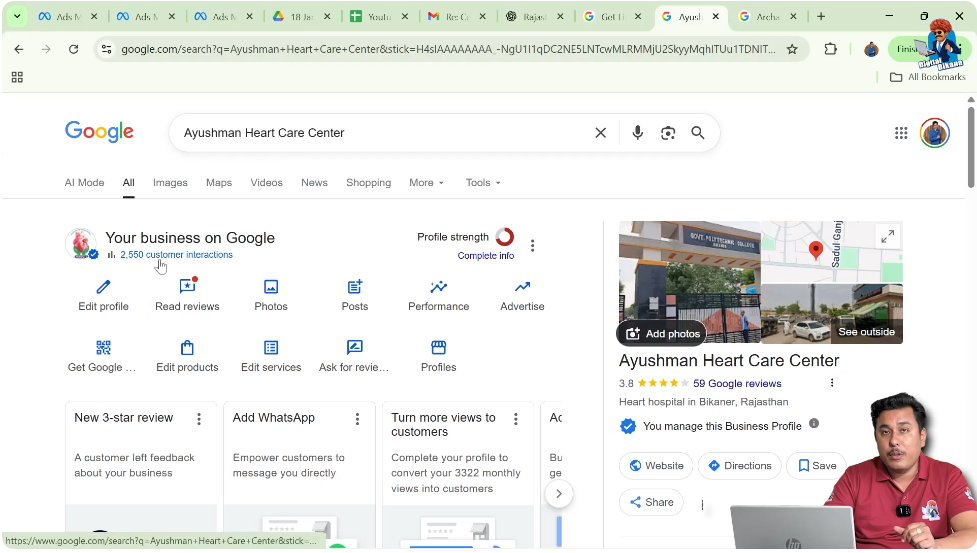Image resolution: width=977 pixels, height=553 pixels.
Task: Click the Website button
Action: (655, 466)
